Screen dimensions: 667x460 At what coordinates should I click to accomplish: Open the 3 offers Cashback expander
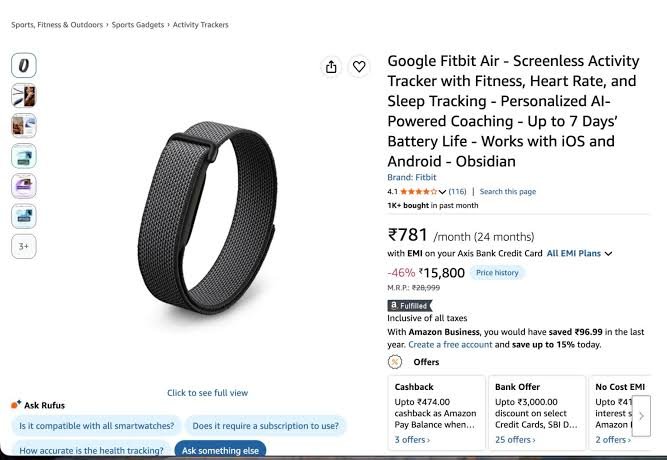tap(412, 440)
